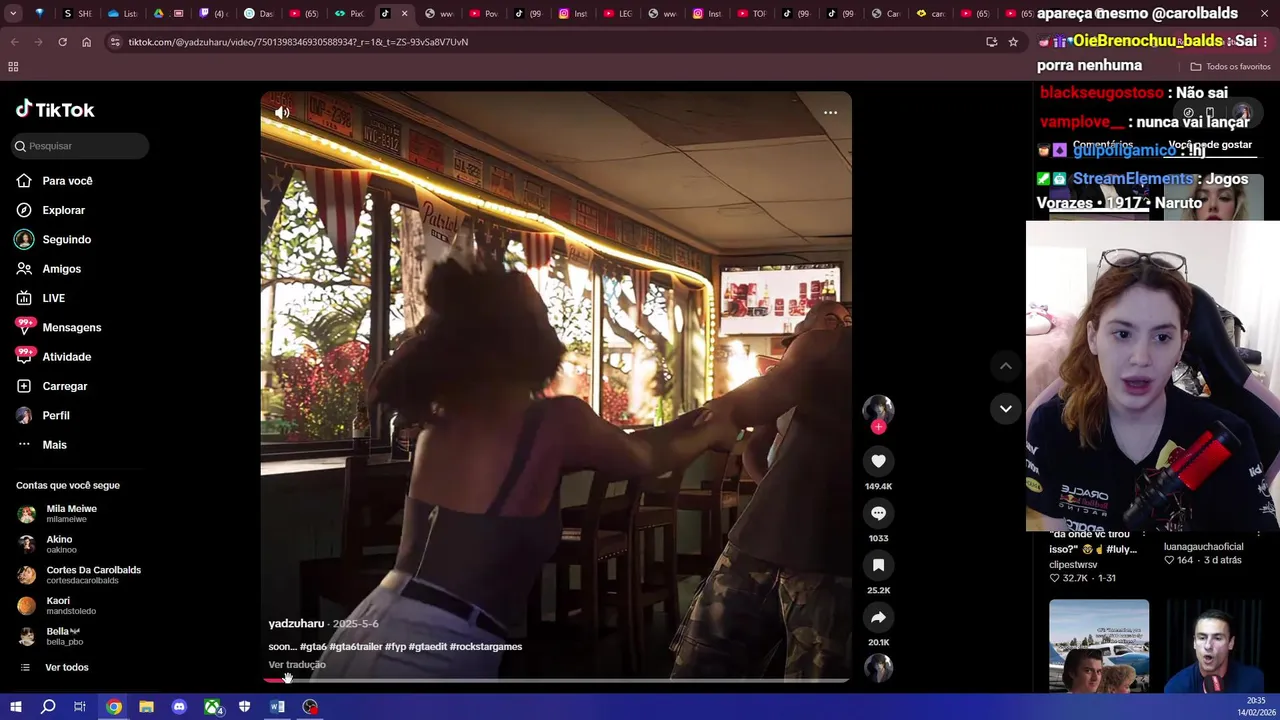
Task: Open Bella followed account
Action: tap(63, 636)
